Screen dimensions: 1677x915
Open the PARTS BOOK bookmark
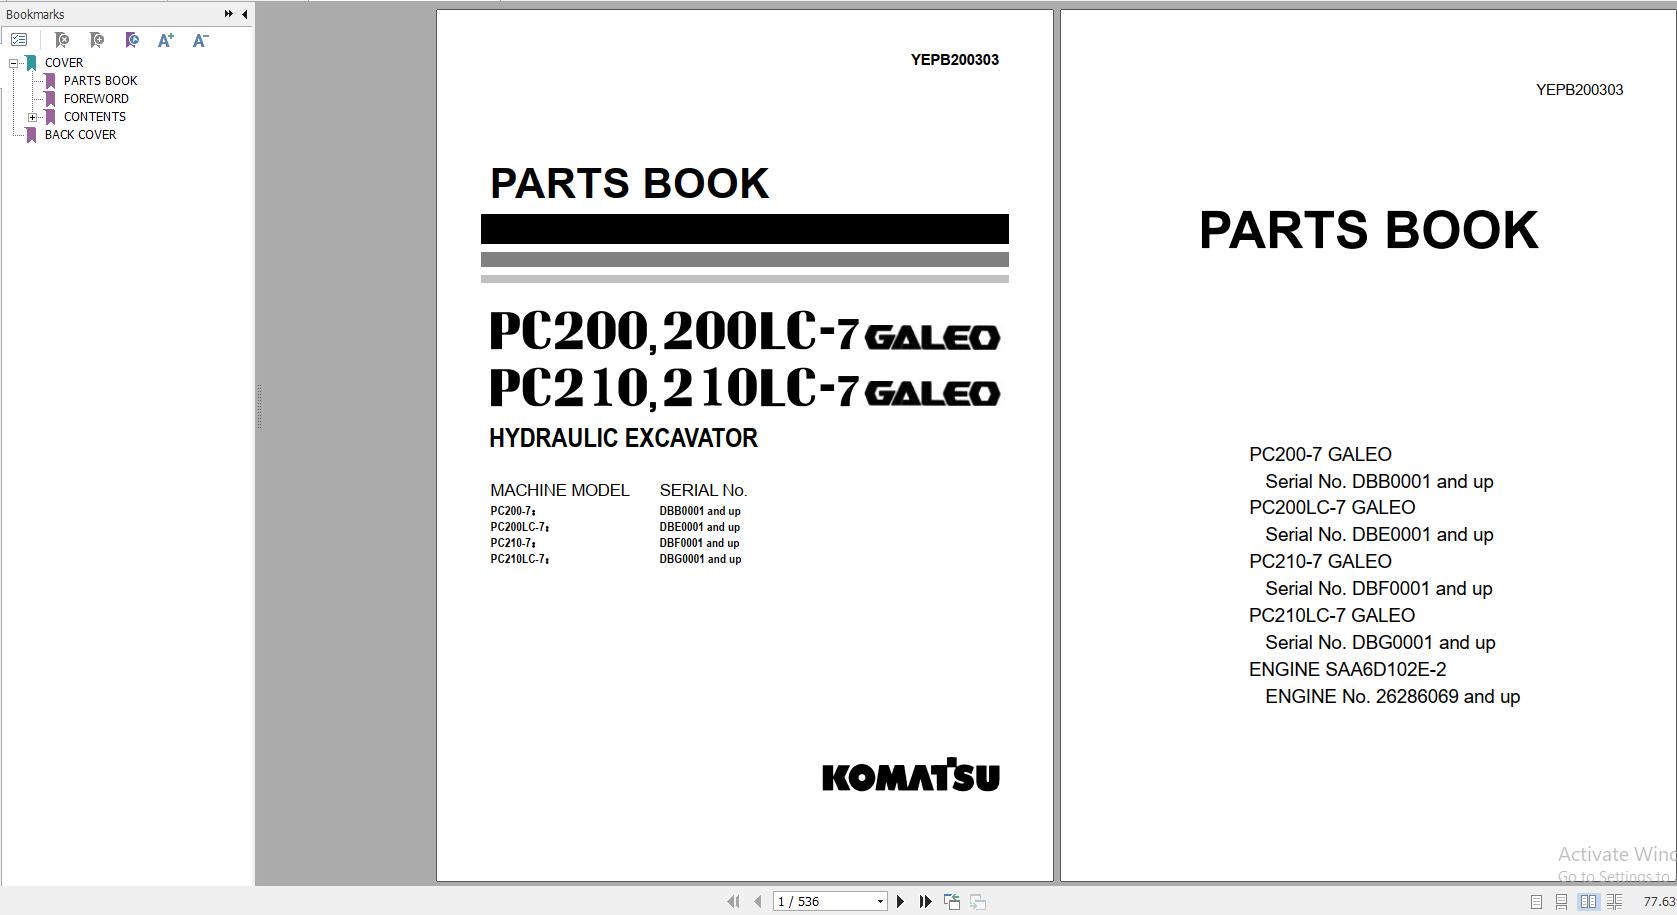pyautogui.click(x=100, y=81)
